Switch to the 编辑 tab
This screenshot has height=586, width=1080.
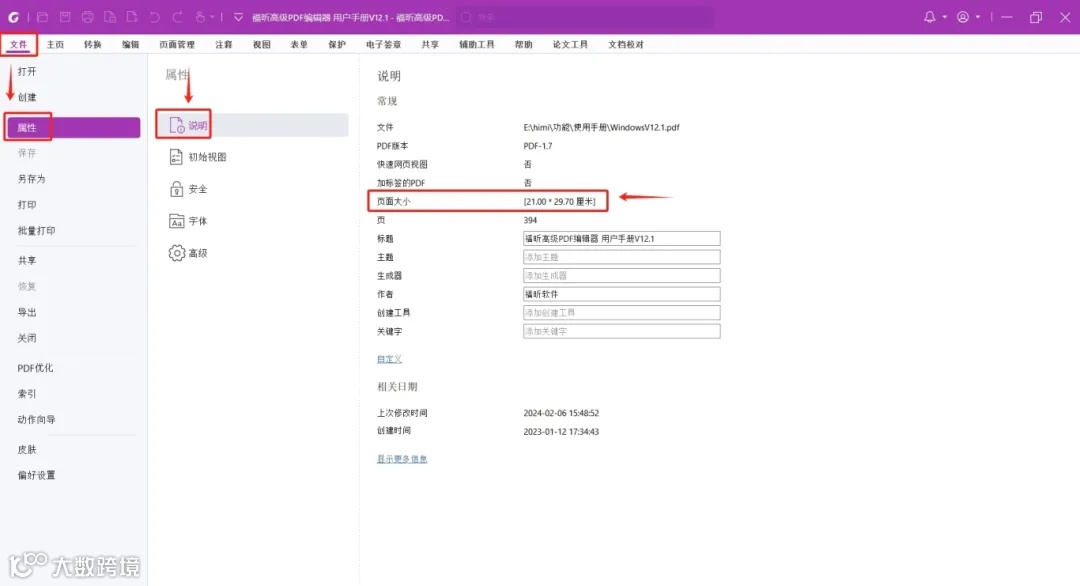(x=130, y=44)
